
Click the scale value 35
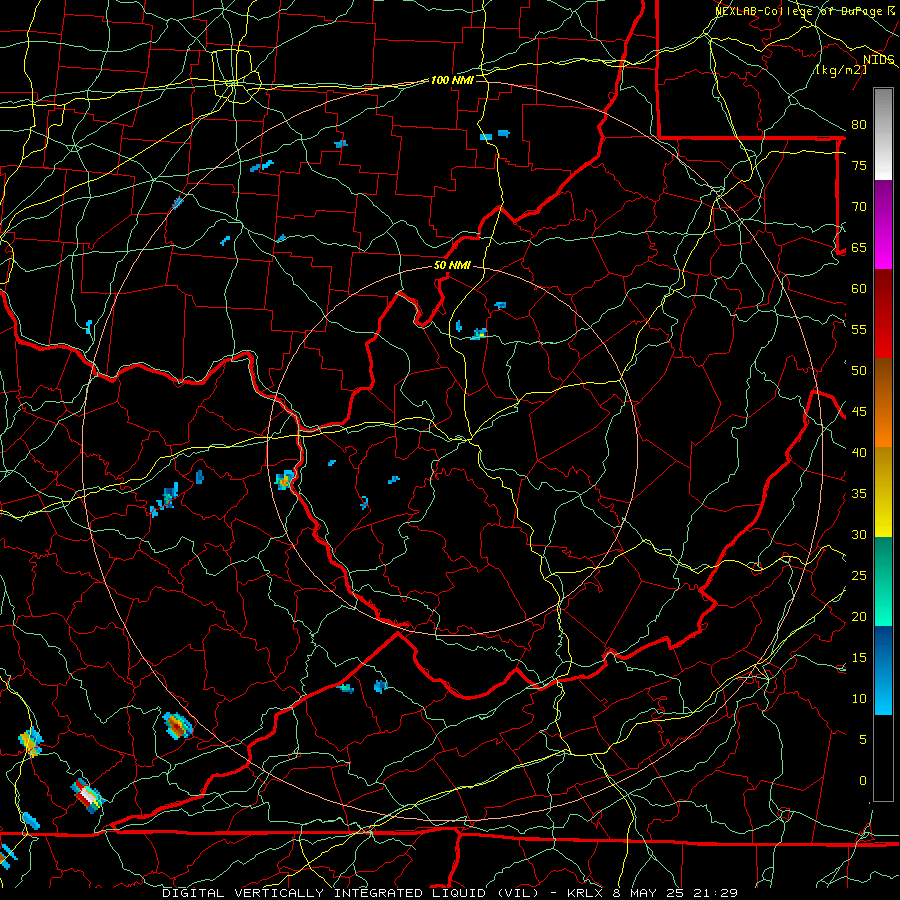point(859,494)
